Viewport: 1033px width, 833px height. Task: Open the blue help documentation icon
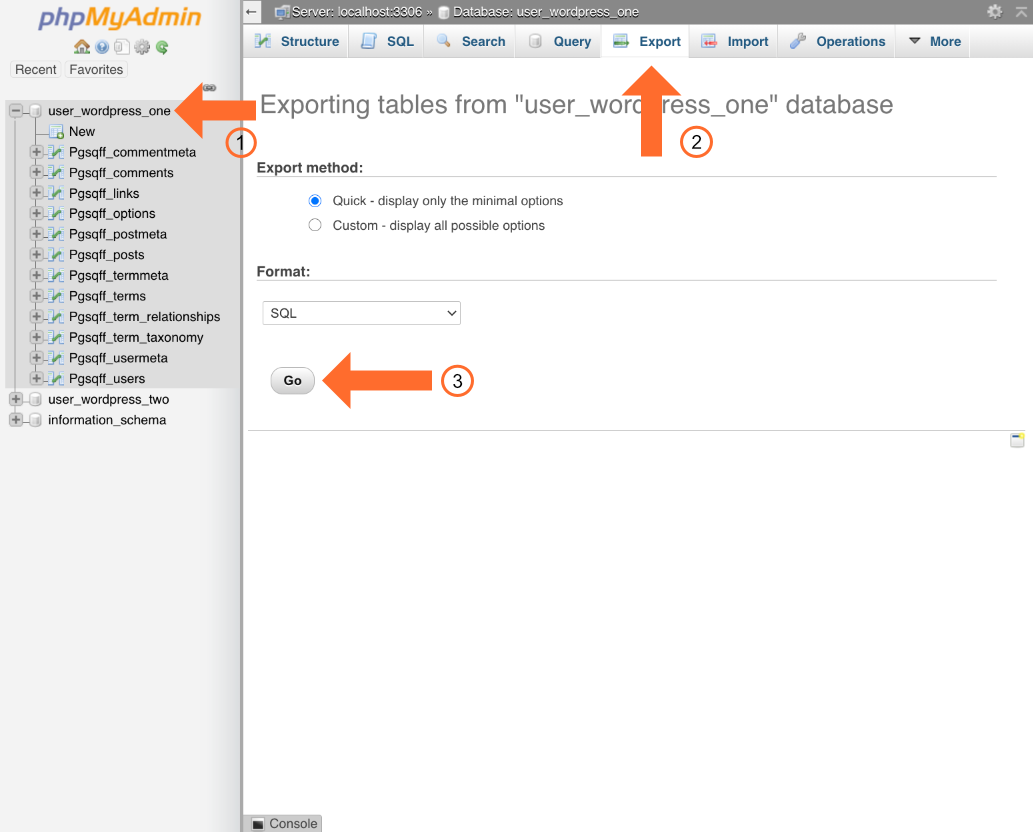[x=102, y=47]
